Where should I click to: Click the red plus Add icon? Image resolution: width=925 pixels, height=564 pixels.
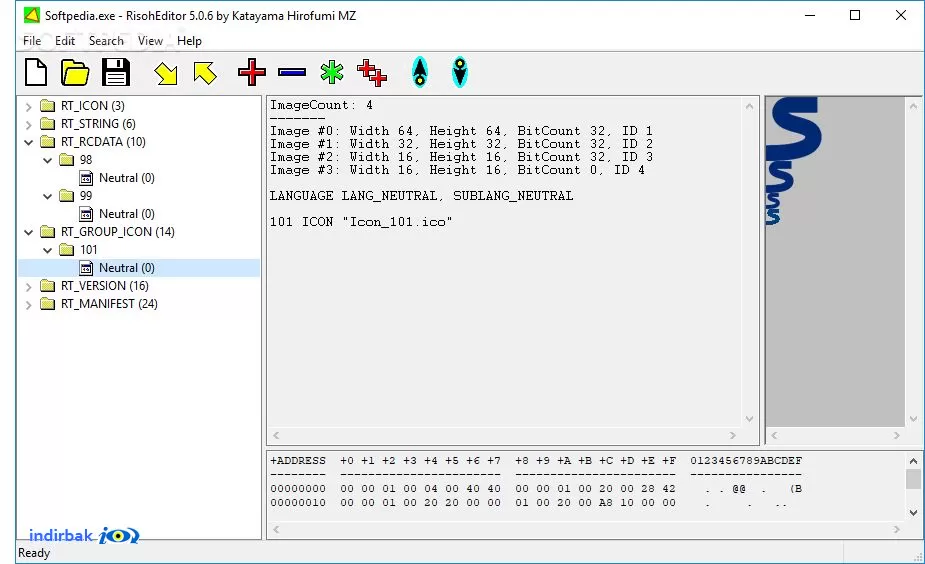252,73
